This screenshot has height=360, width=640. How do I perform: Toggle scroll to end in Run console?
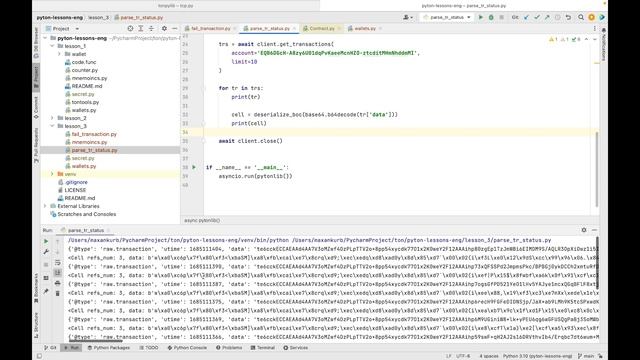tap(58, 273)
